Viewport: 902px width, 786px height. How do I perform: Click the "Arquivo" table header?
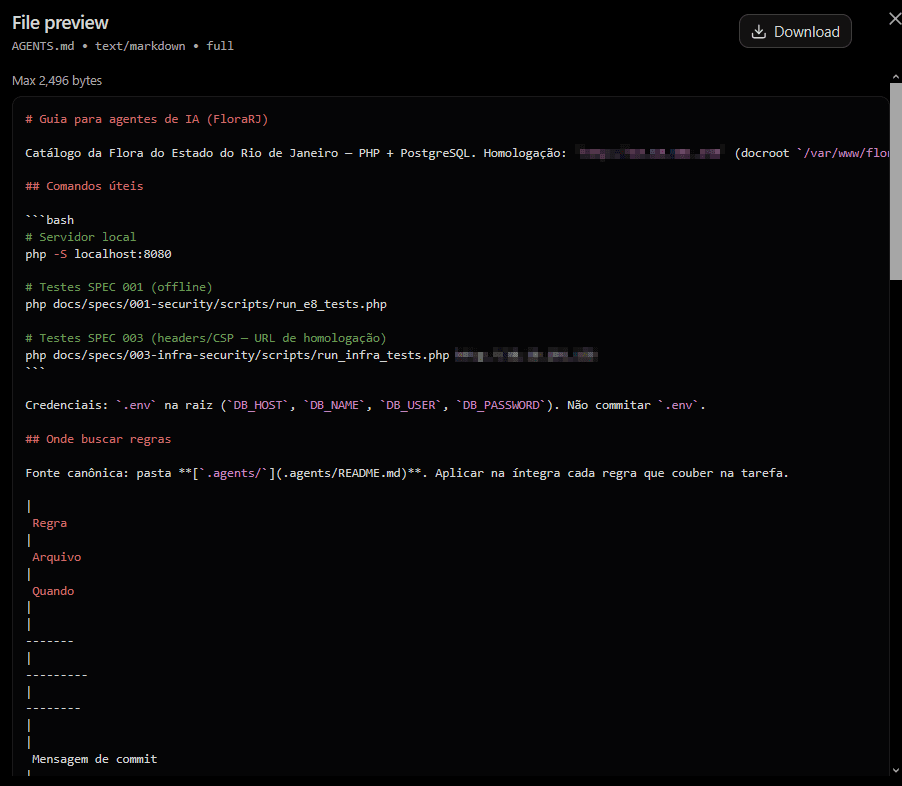(x=56, y=558)
